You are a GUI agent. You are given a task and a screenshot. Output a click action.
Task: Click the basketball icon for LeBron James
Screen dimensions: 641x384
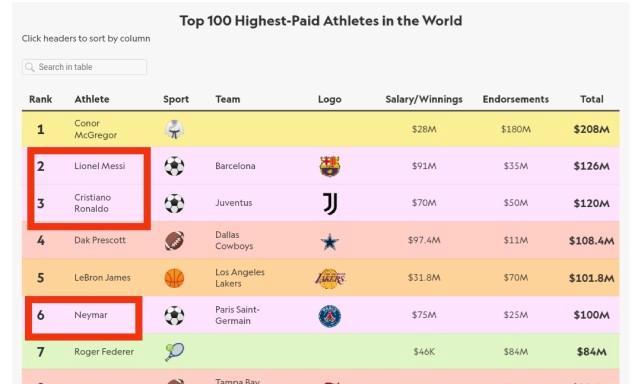pos(175,278)
